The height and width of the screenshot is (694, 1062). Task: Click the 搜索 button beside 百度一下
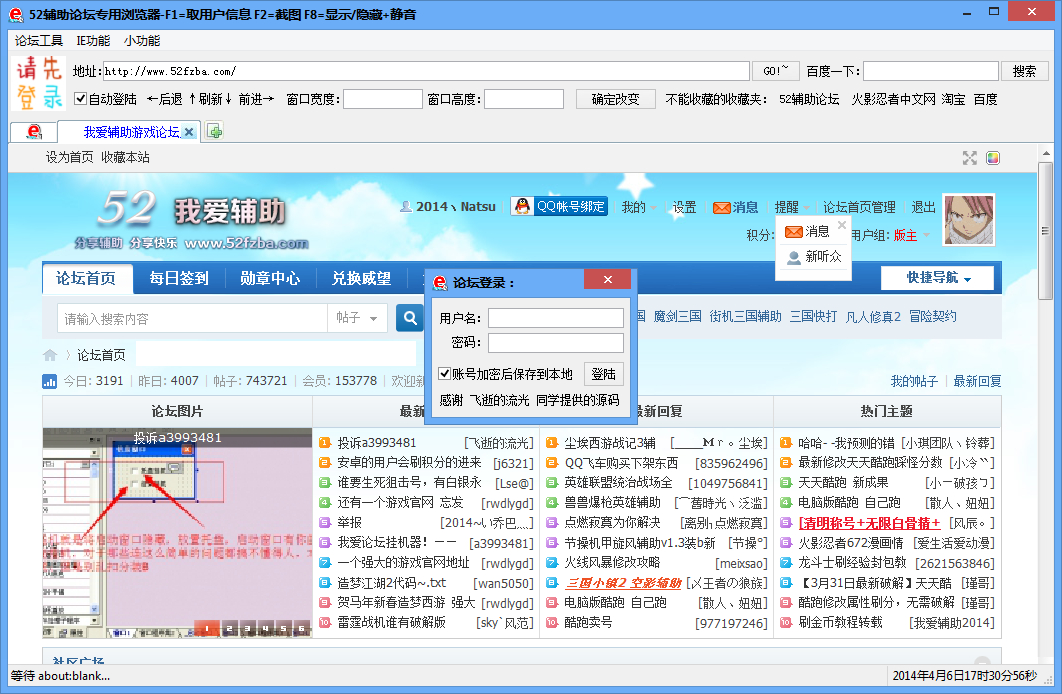click(1024, 71)
